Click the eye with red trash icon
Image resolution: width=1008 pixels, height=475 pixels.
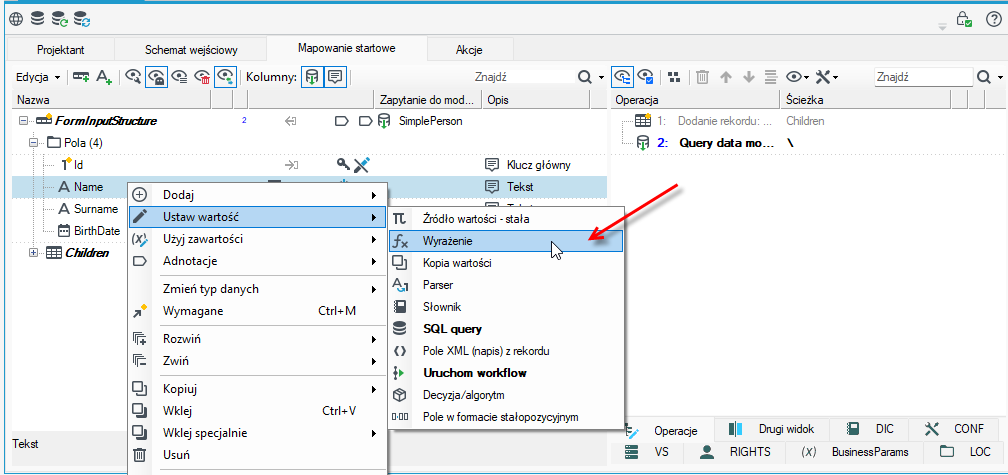coord(202,76)
